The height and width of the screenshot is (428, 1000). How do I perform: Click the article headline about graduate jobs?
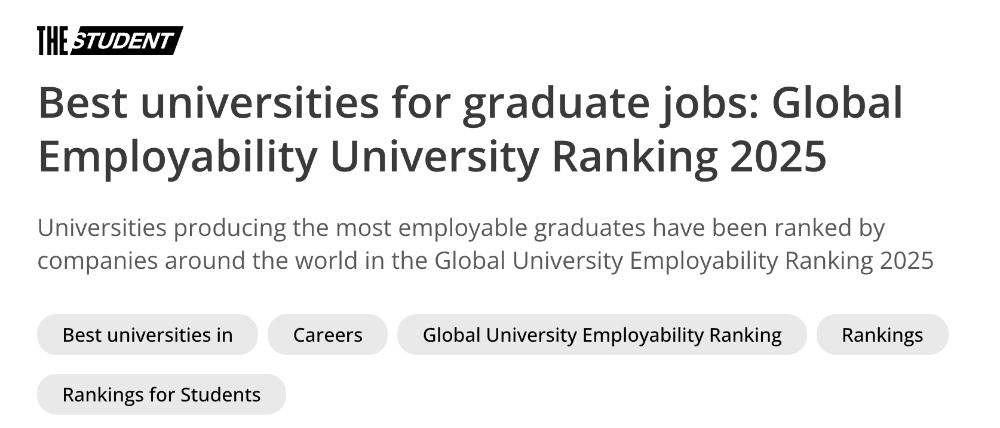pyautogui.click(x=471, y=130)
